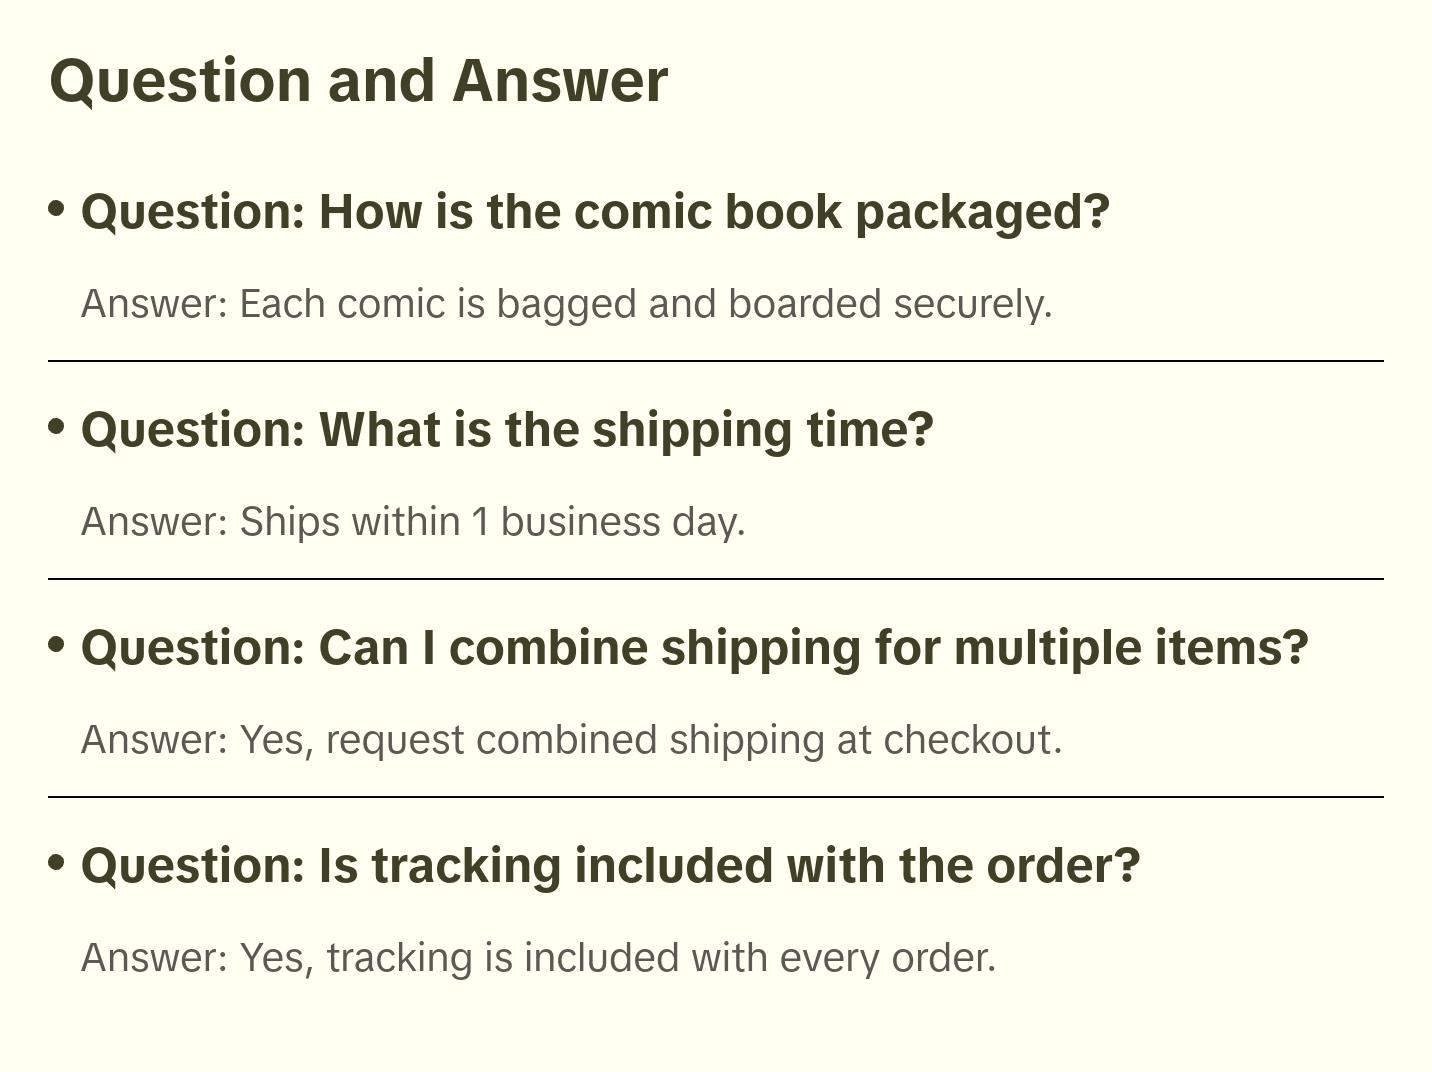Click "Yes, tracking is included with every order"
Viewport: 1432px width, 1072px height.
click(x=617, y=958)
